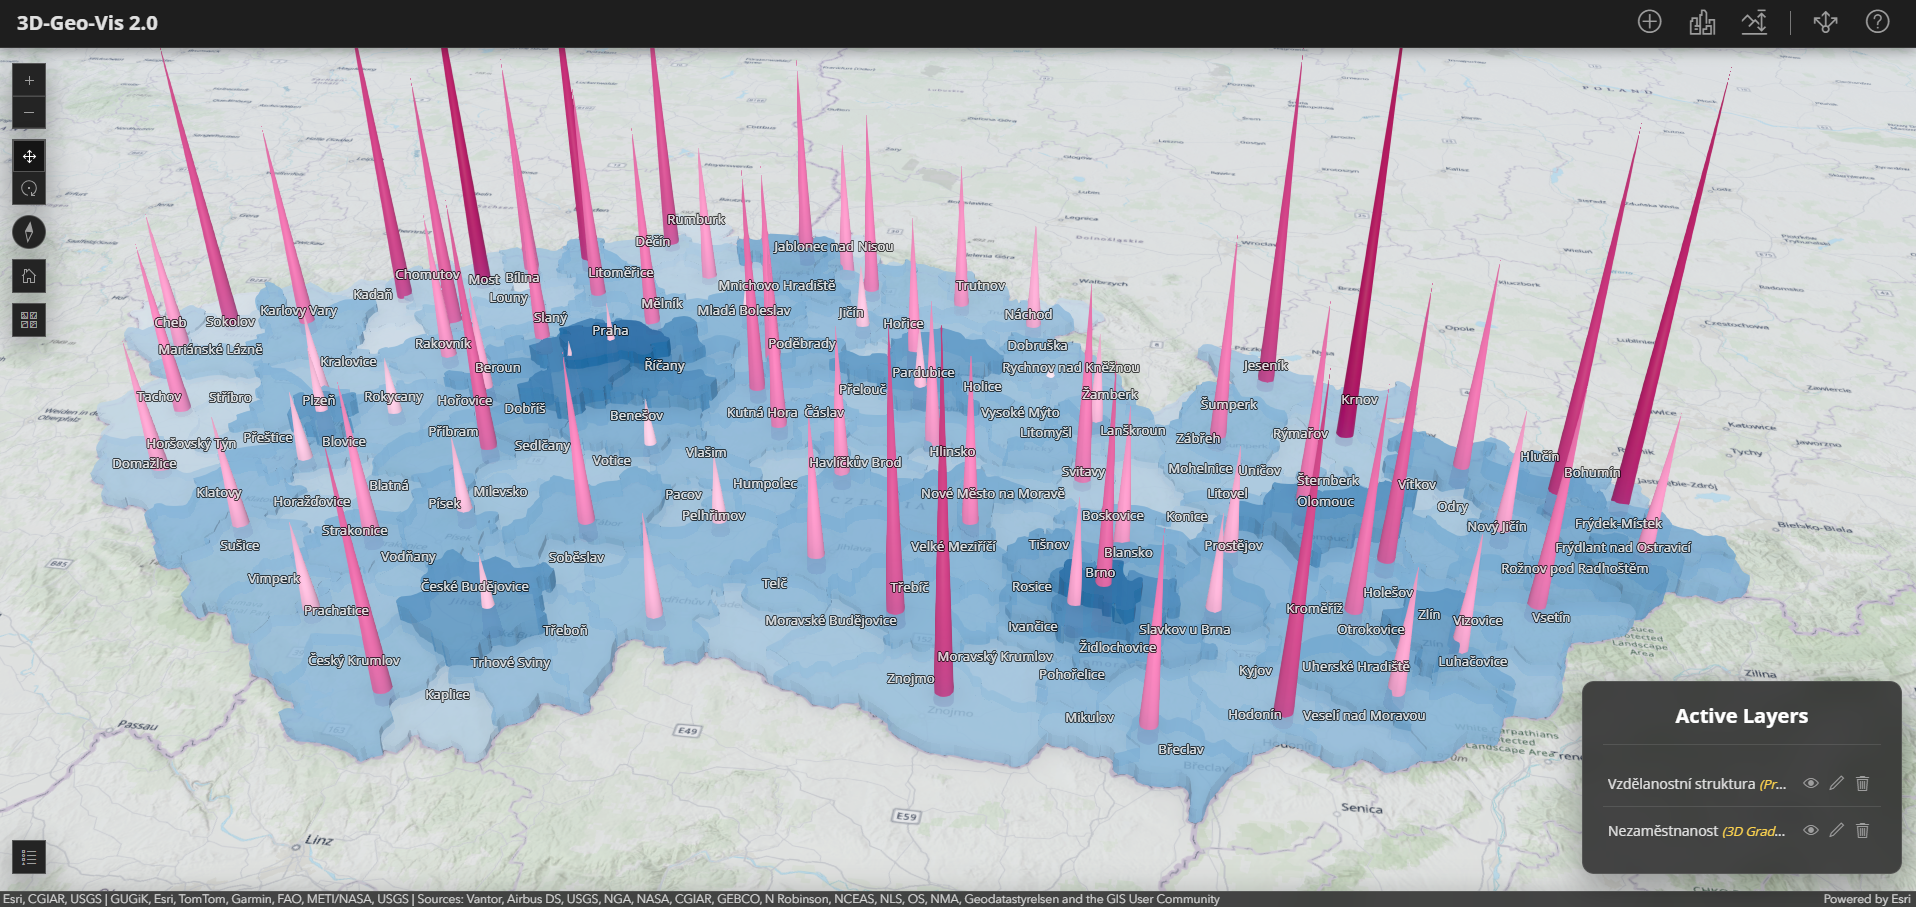Click the Pardubice map label

tap(924, 373)
